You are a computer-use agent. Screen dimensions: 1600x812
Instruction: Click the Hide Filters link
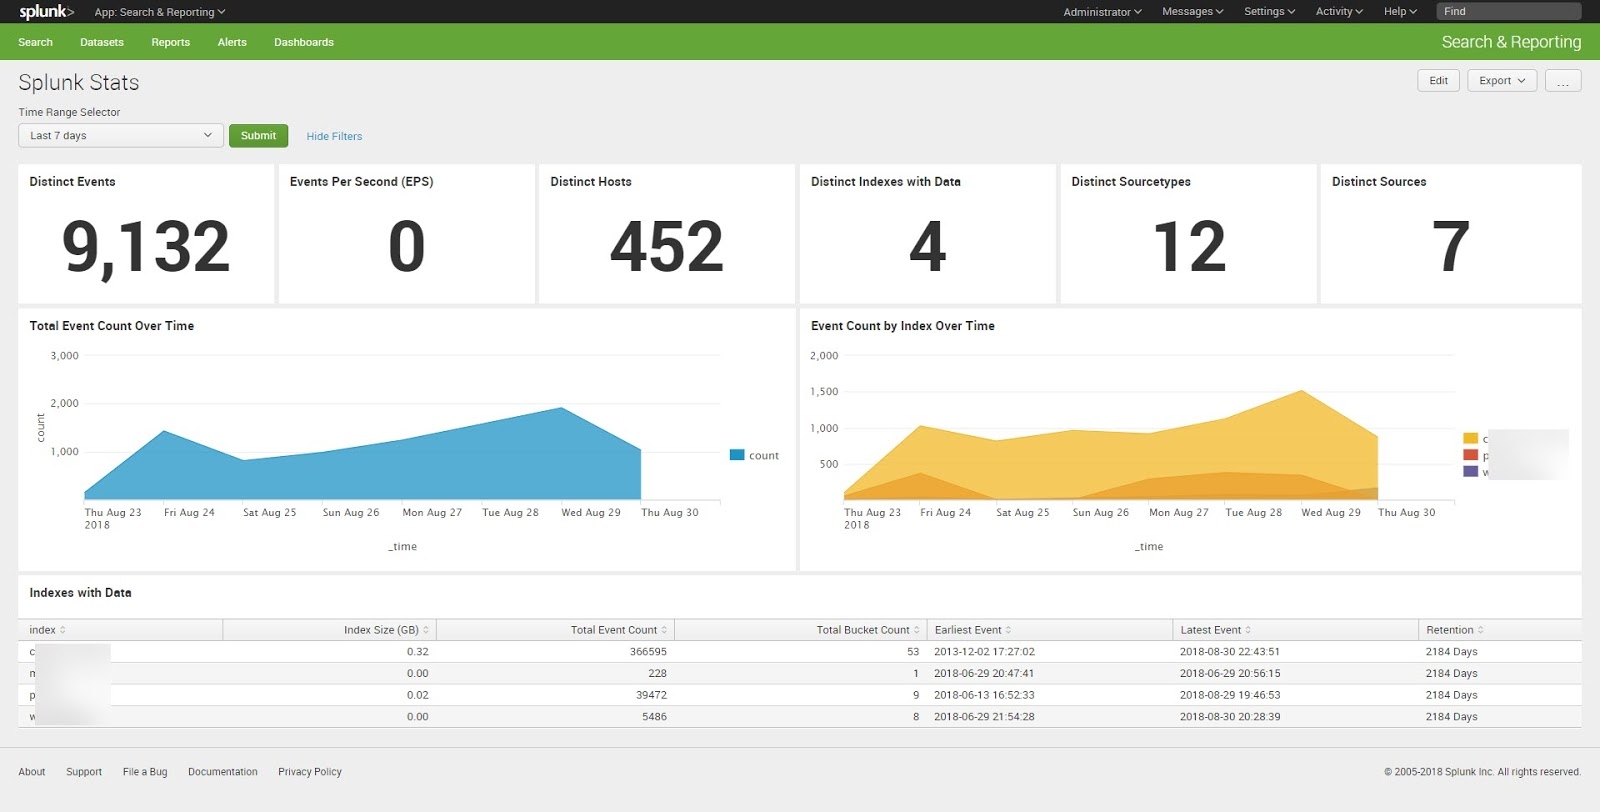(334, 136)
